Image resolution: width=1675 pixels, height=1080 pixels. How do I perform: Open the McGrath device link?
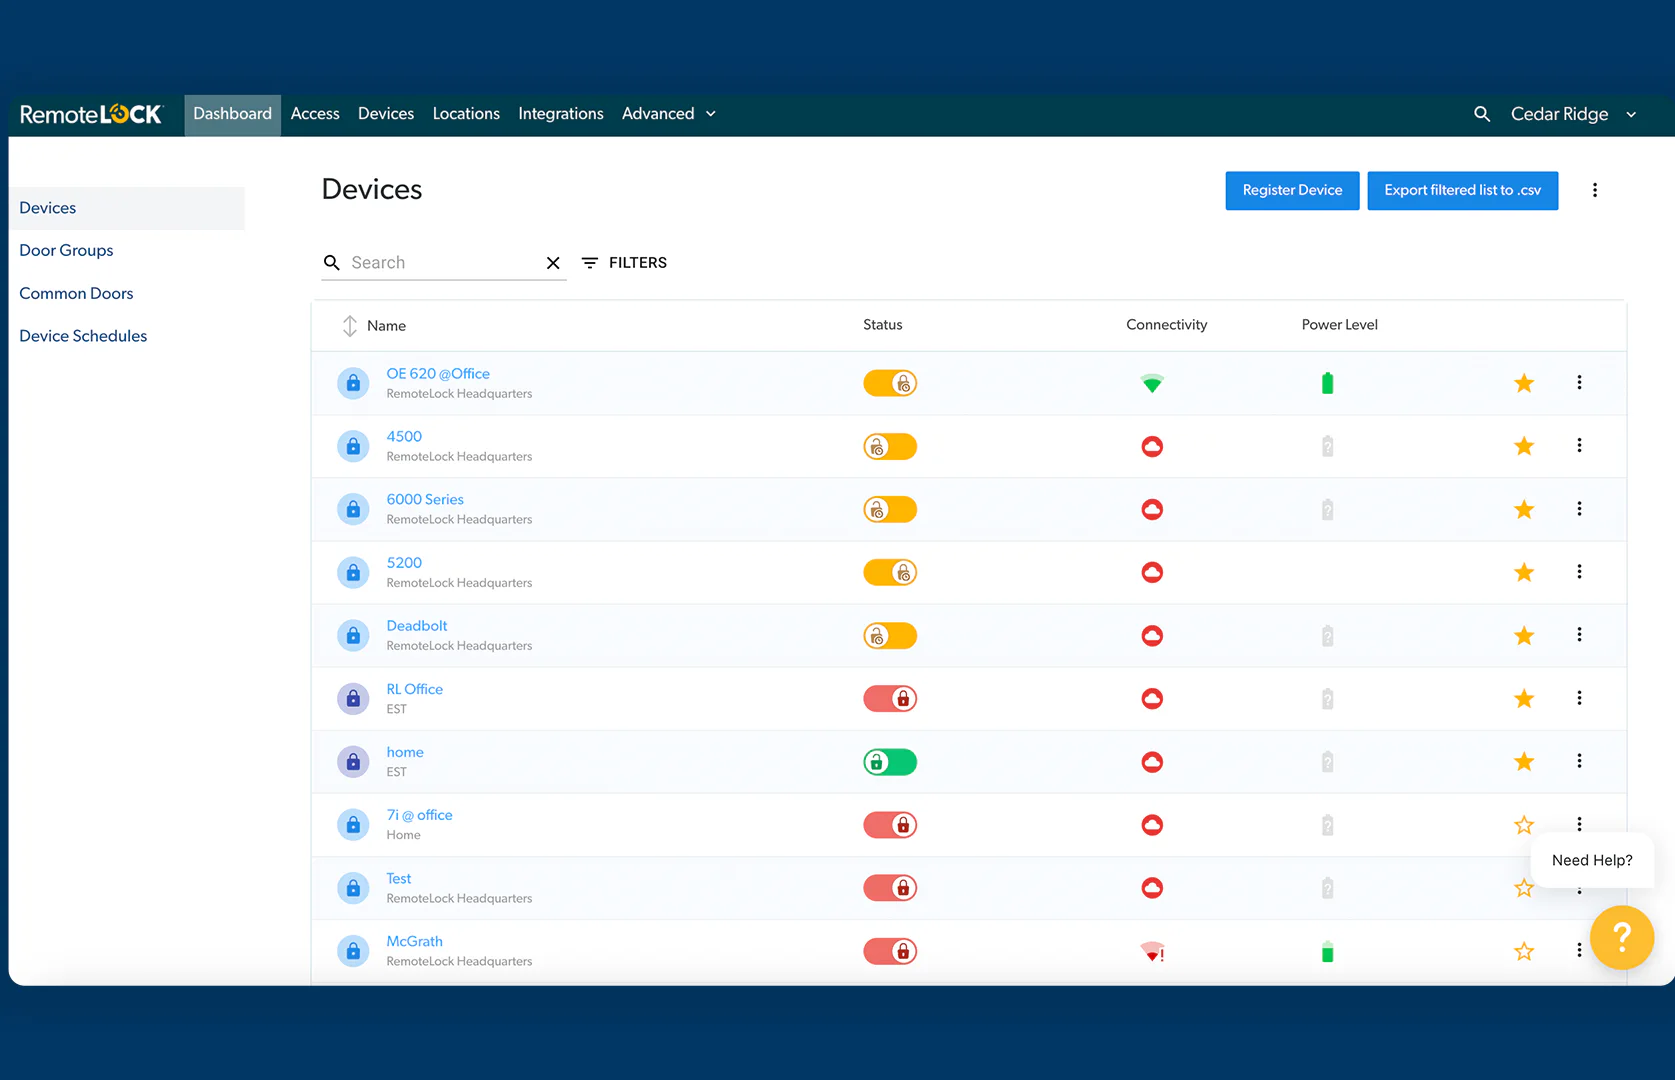tap(414, 942)
